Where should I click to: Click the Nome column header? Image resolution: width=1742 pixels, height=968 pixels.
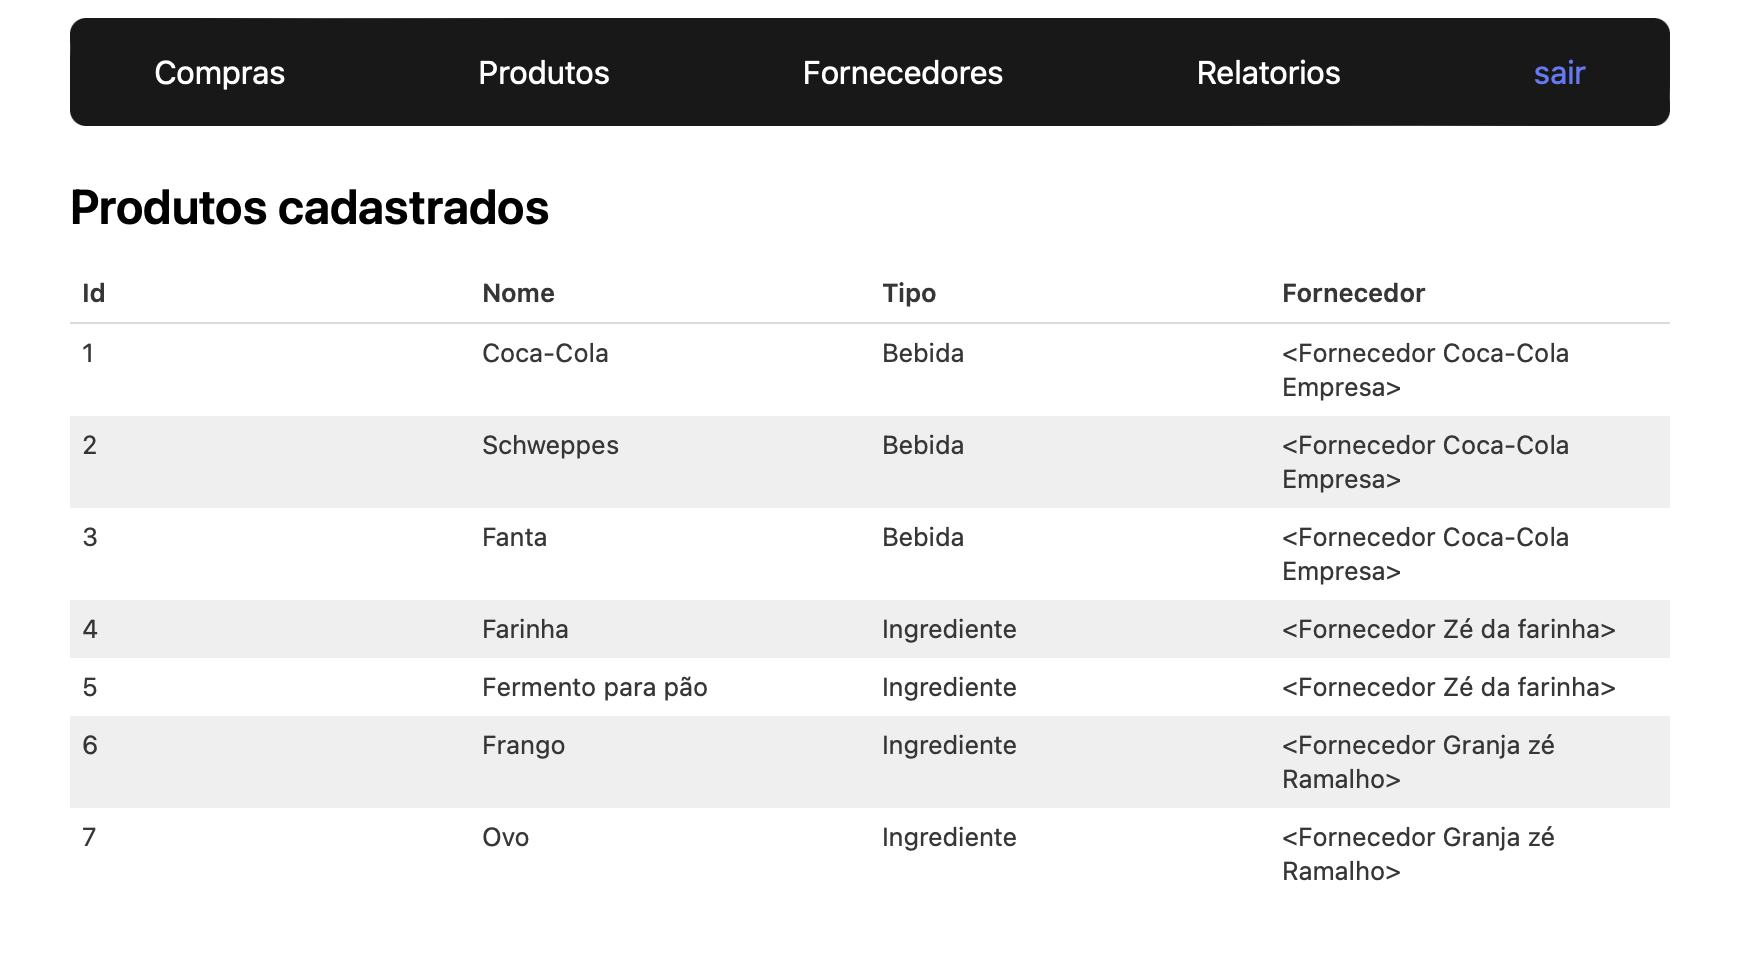(x=518, y=293)
